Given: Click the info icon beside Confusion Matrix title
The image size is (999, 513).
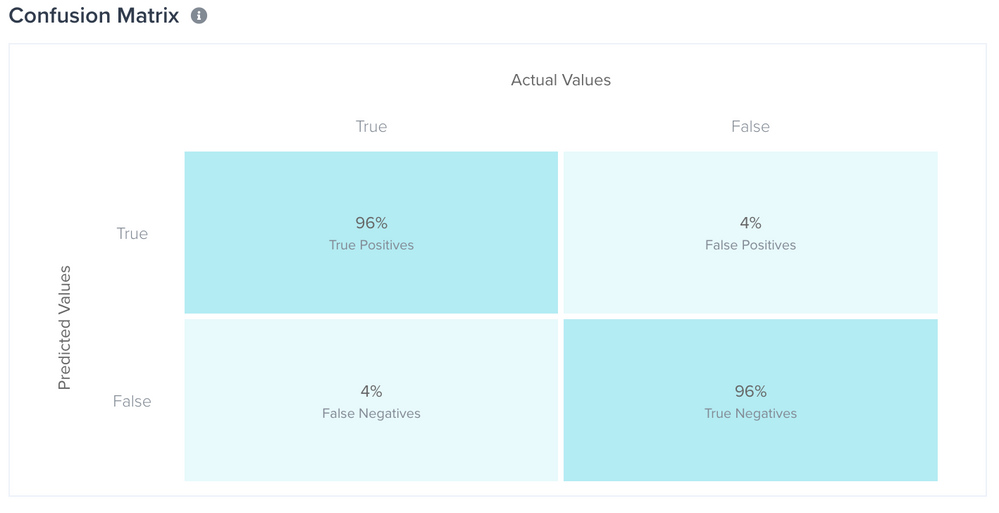Looking at the screenshot, I should [199, 16].
